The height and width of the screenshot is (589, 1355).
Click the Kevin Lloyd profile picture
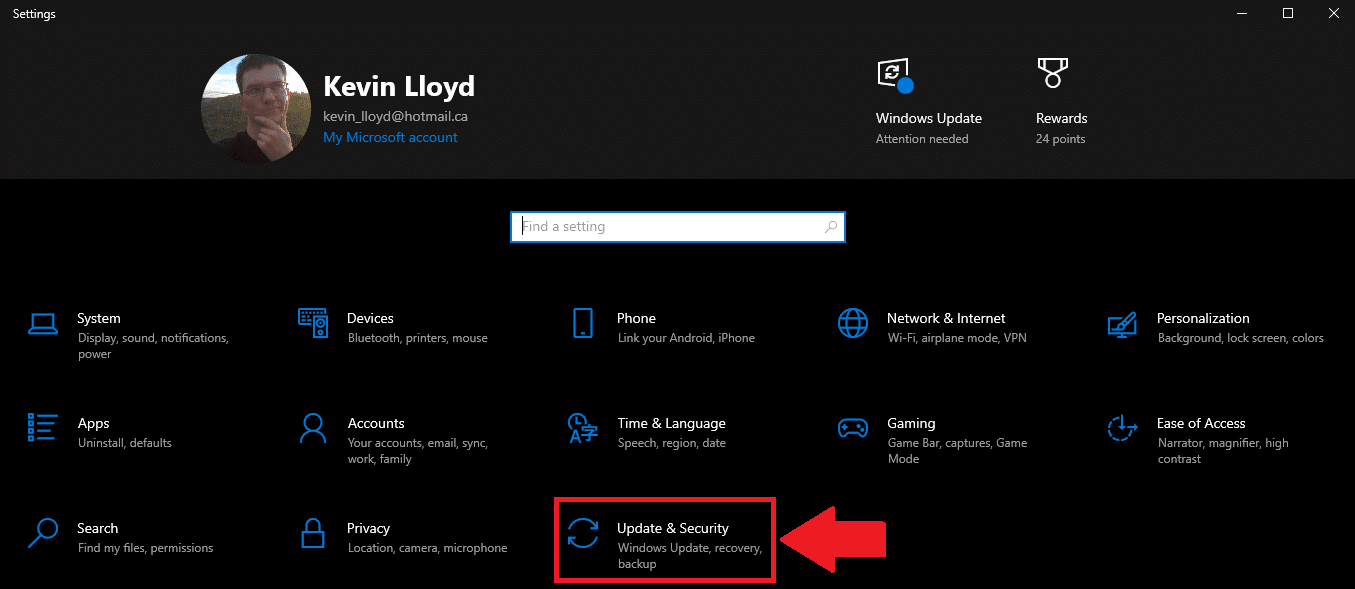pos(256,109)
